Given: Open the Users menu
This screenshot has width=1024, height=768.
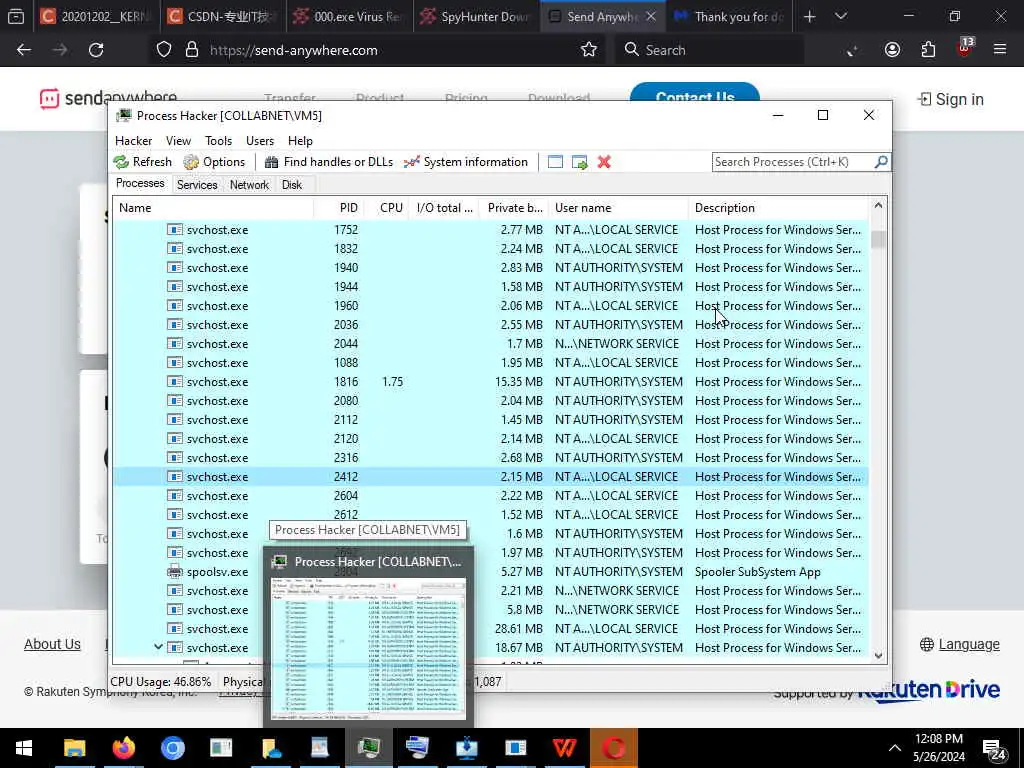Looking at the screenshot, I should (260, 141).
